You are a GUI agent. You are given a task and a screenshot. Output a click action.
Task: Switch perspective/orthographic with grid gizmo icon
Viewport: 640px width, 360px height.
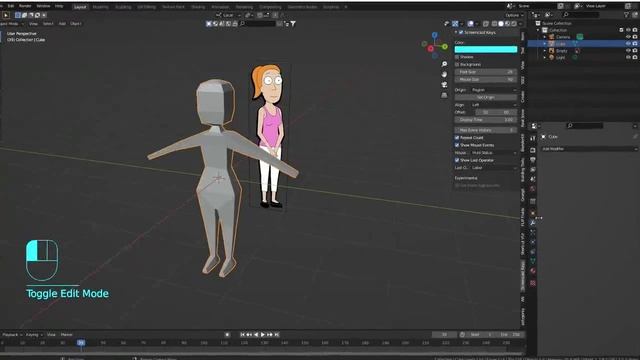click(444, 95)
